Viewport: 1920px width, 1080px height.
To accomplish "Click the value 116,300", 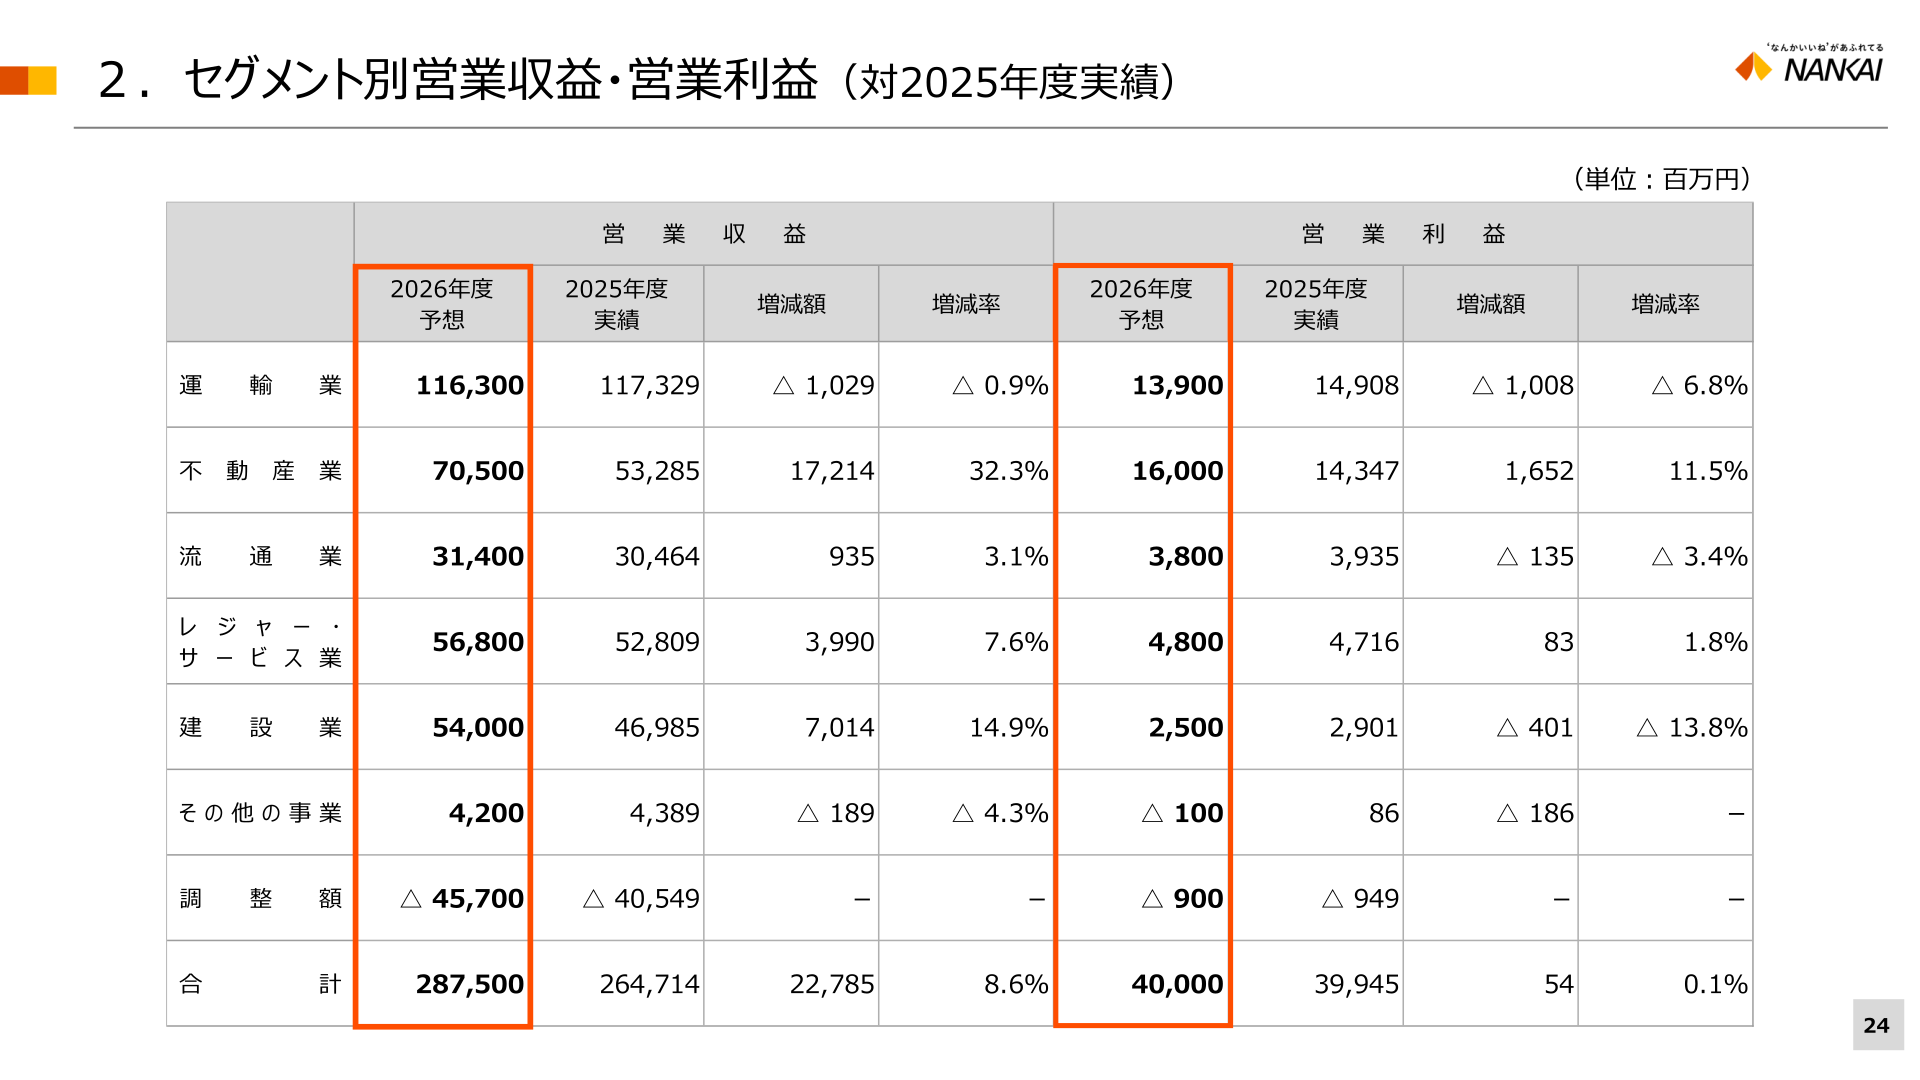I will [469, 385].
